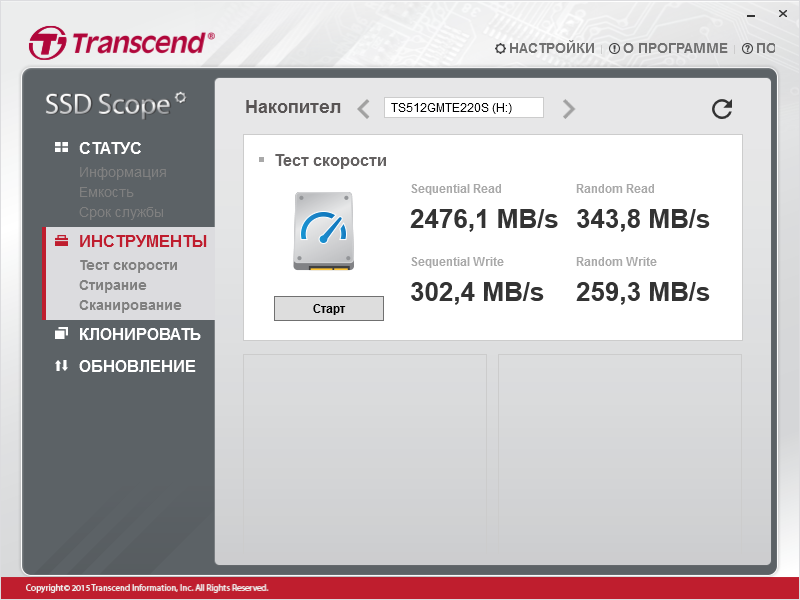Click the СТАТУС grid icon
This screenshot has height=600, width=800.
(x=61, y=147)
